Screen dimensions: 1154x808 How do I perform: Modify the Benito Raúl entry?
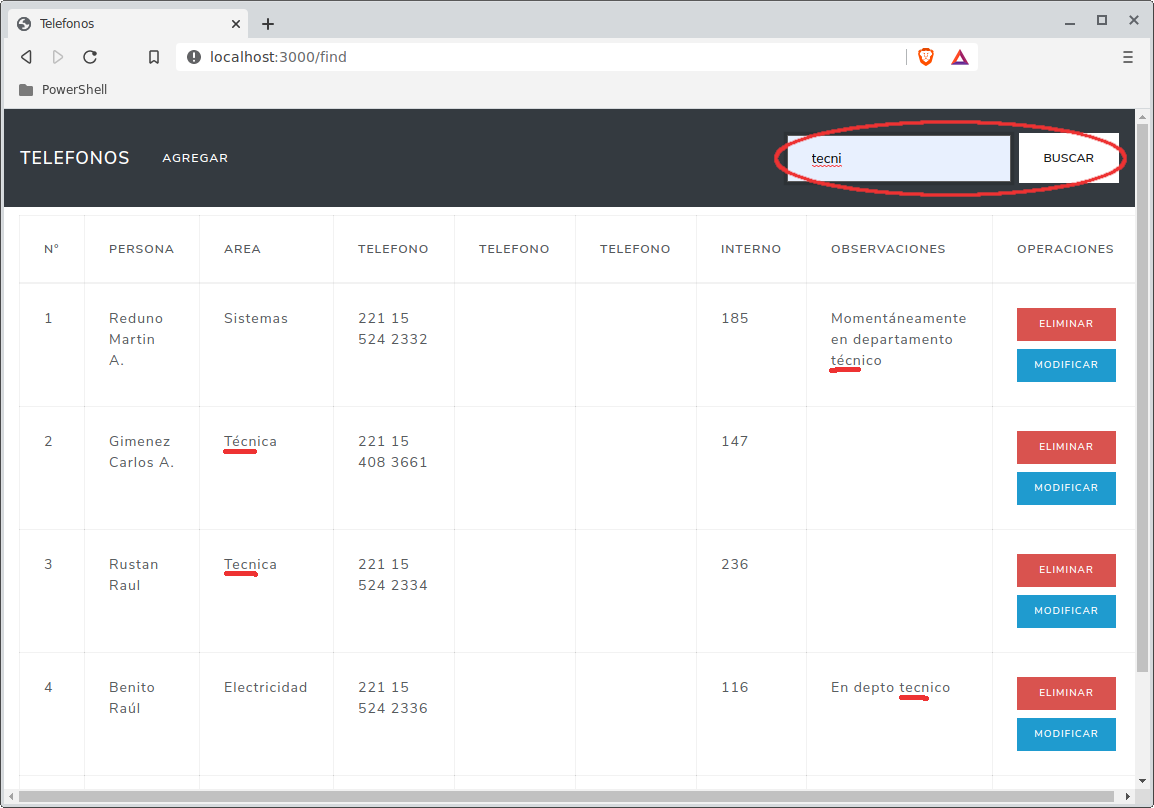pyautogui.click(x=1066, y=734)
